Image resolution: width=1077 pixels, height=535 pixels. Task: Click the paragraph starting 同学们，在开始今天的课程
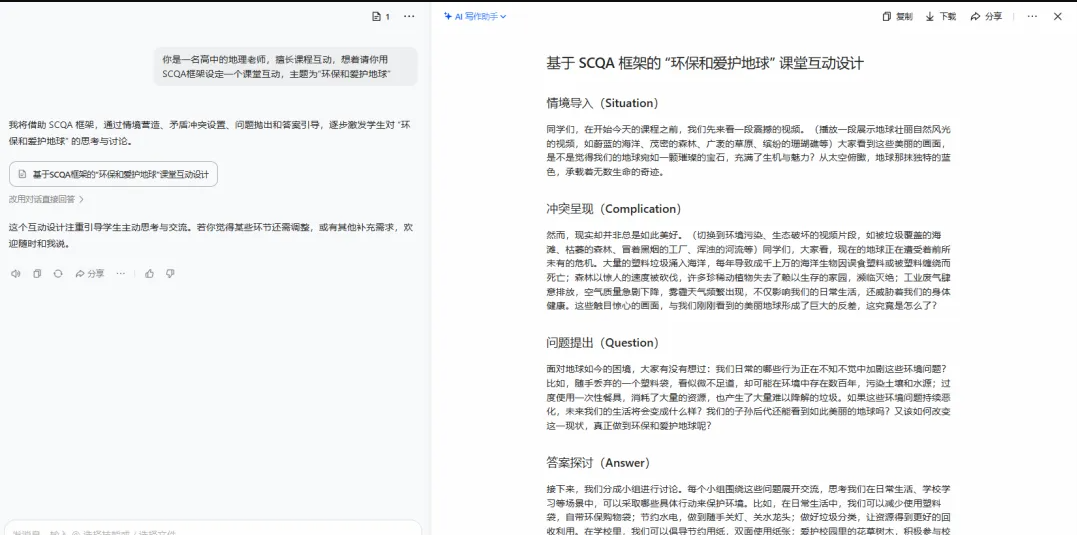[748, 150]
